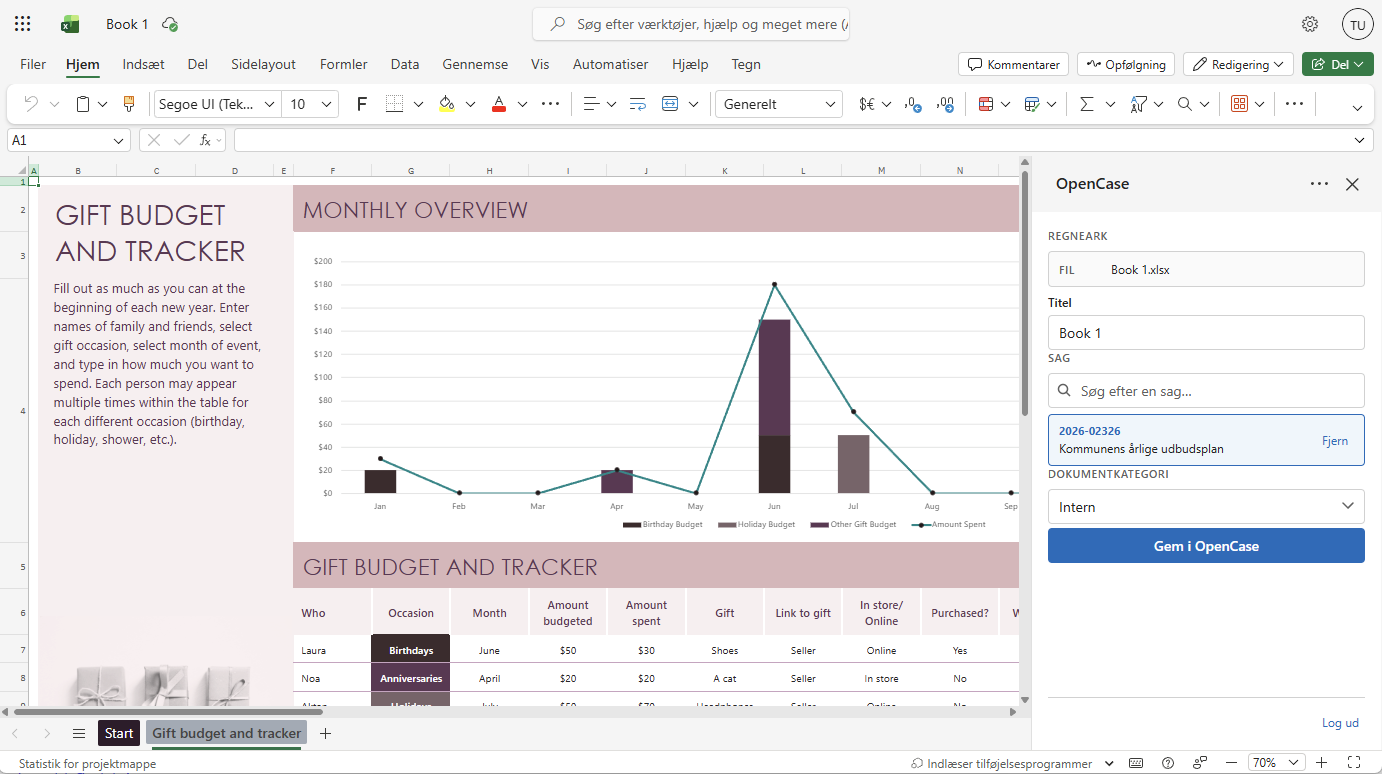The height and width of the screenshot is (774, 1382).
Task: Merge and center cells icon
Action: click(x=670, y=104)
